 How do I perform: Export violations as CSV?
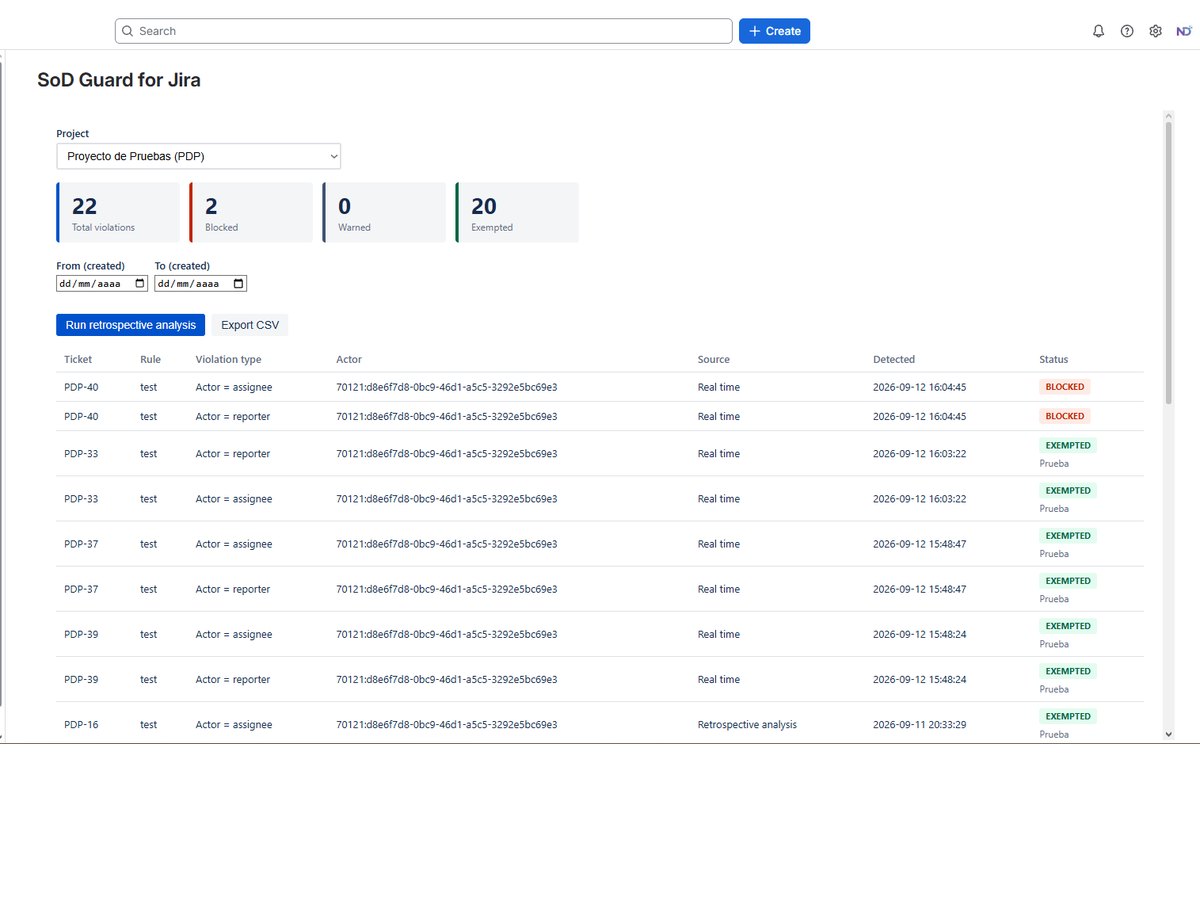pos(250,325)
